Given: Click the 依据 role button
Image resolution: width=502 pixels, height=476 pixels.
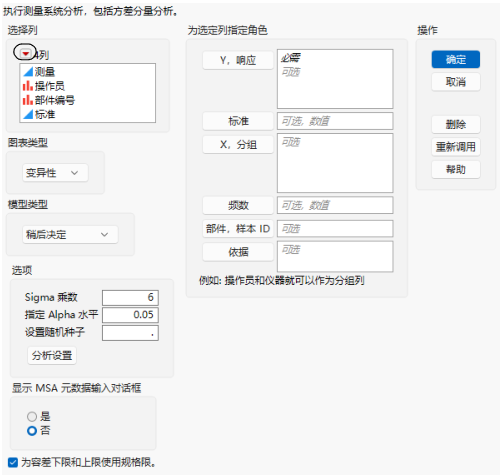Looking at the screenshot, I should click(238, 252).
